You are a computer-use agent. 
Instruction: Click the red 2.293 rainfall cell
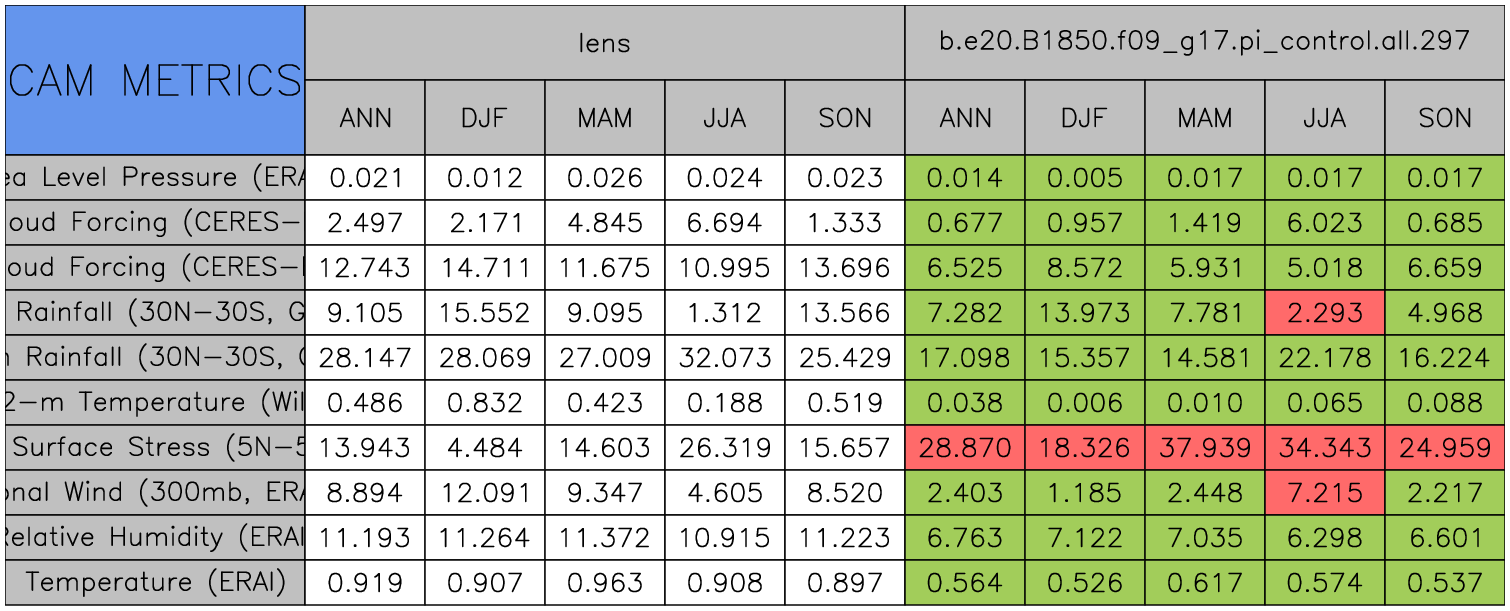tap(1324, 313)
